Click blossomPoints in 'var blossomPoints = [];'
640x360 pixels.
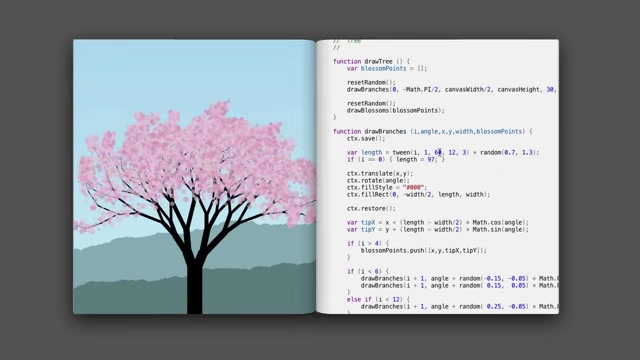click(x=384, y=69)
